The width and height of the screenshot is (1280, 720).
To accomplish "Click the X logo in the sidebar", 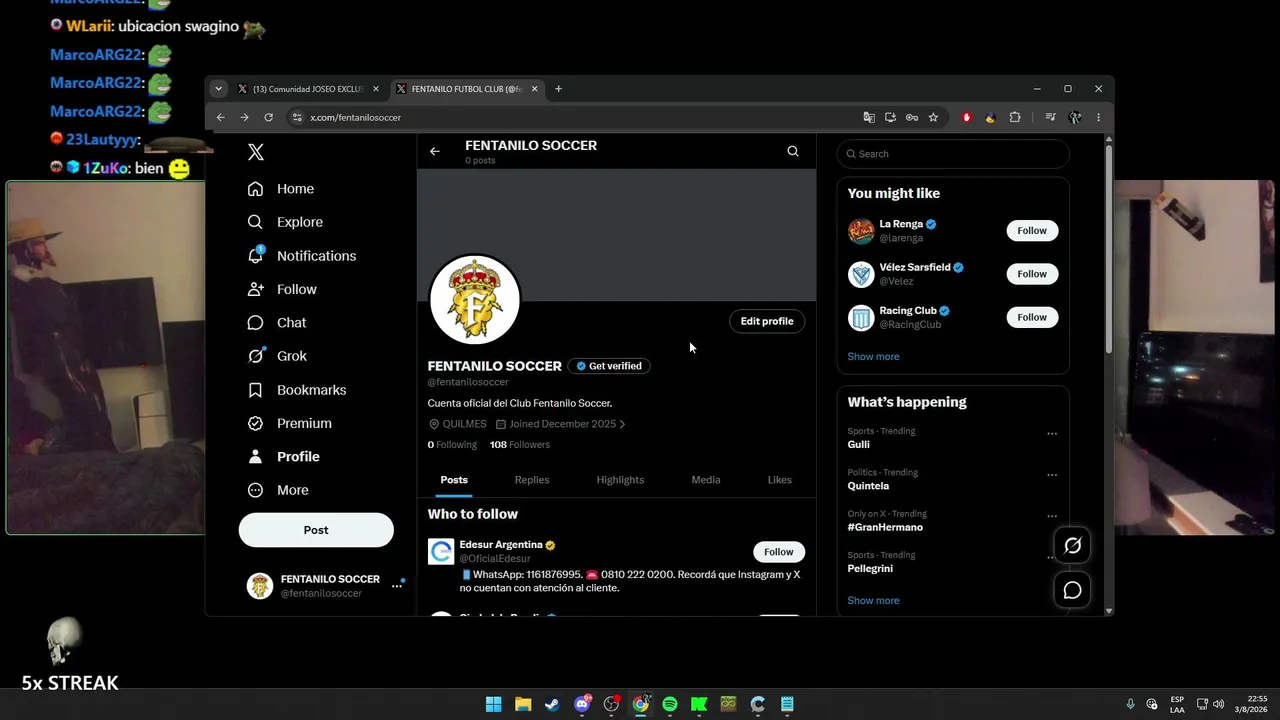I will [256, 152].
